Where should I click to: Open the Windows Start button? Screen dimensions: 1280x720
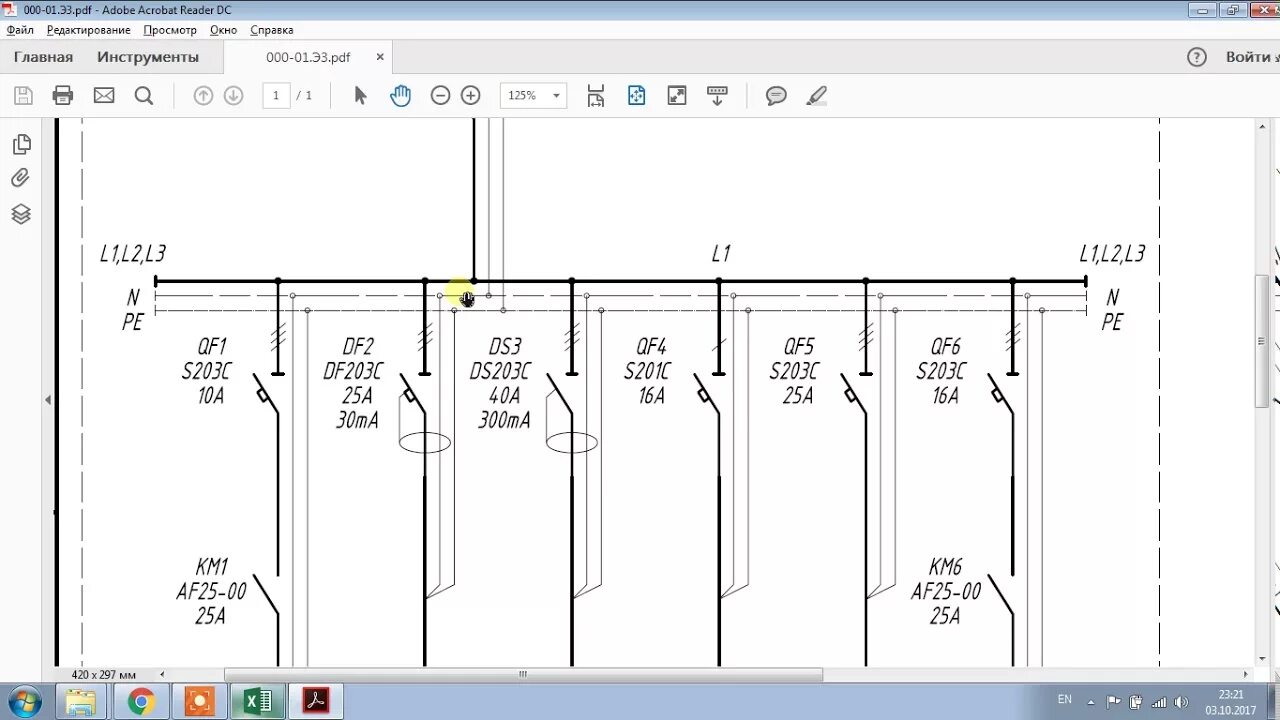25,702
